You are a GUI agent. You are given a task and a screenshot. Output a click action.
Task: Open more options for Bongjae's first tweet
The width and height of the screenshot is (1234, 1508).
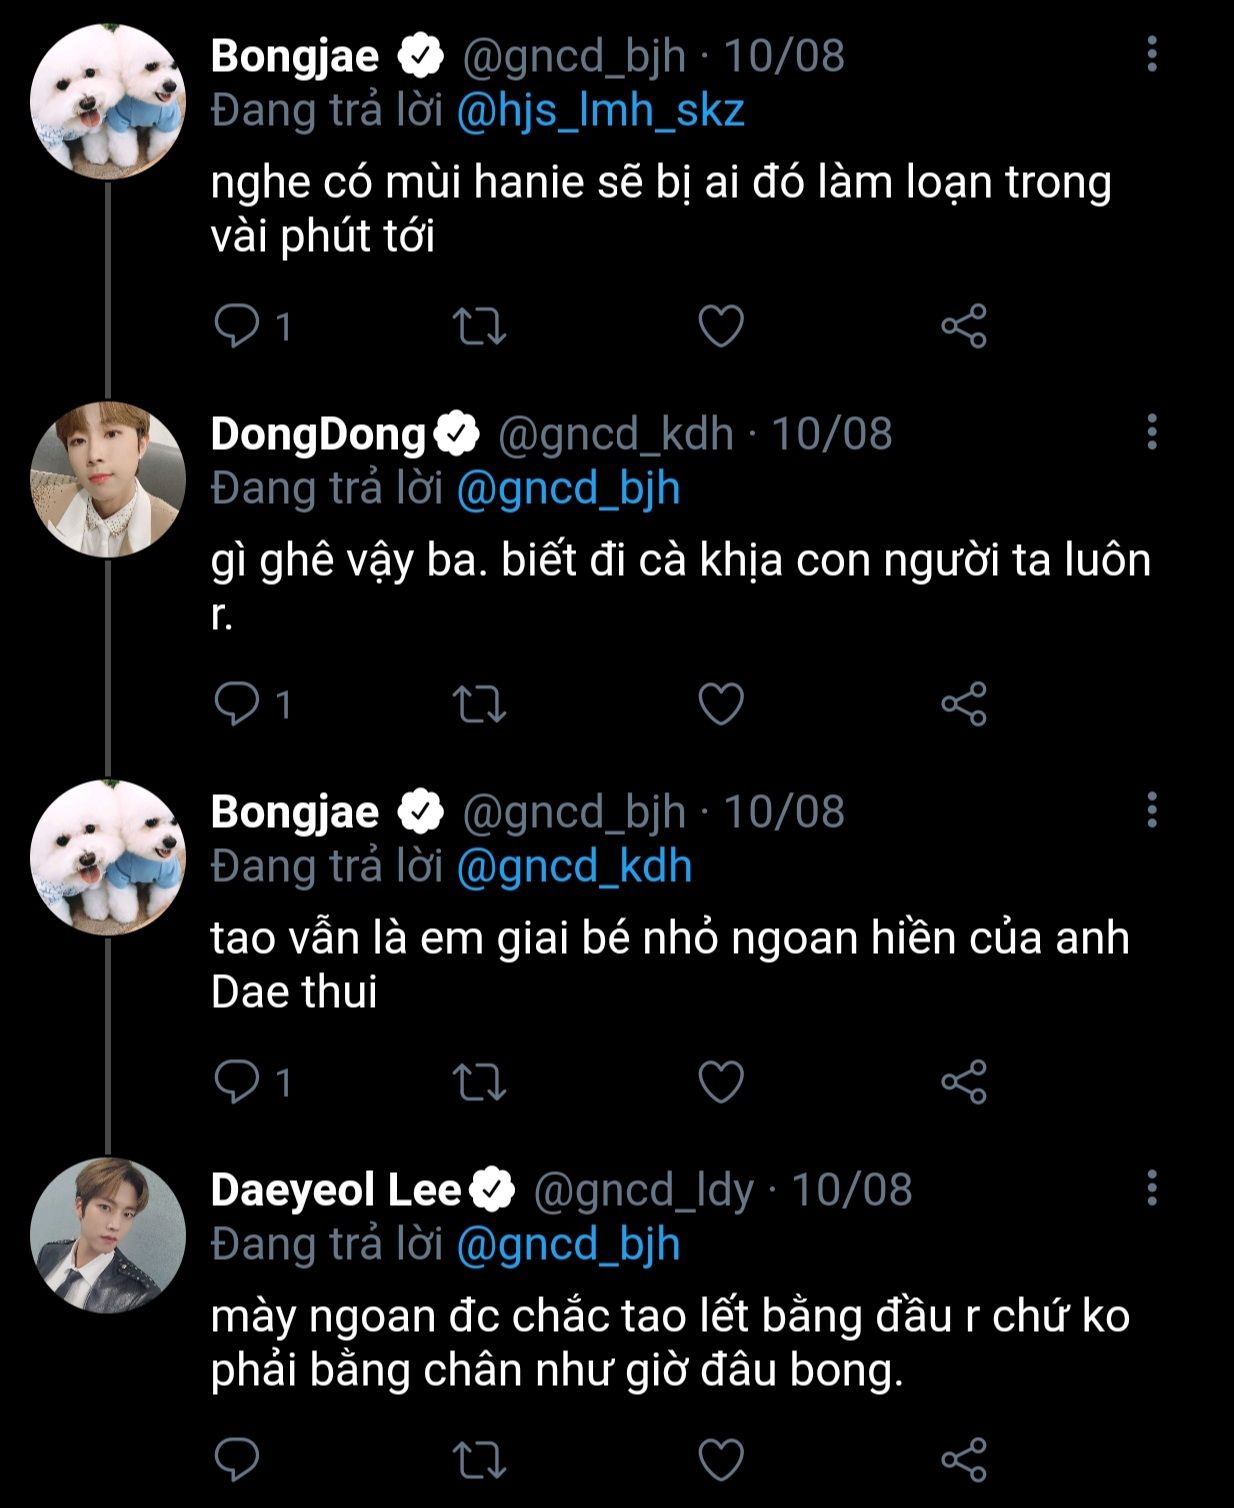pyautogui.click(x=1152, y=54)
